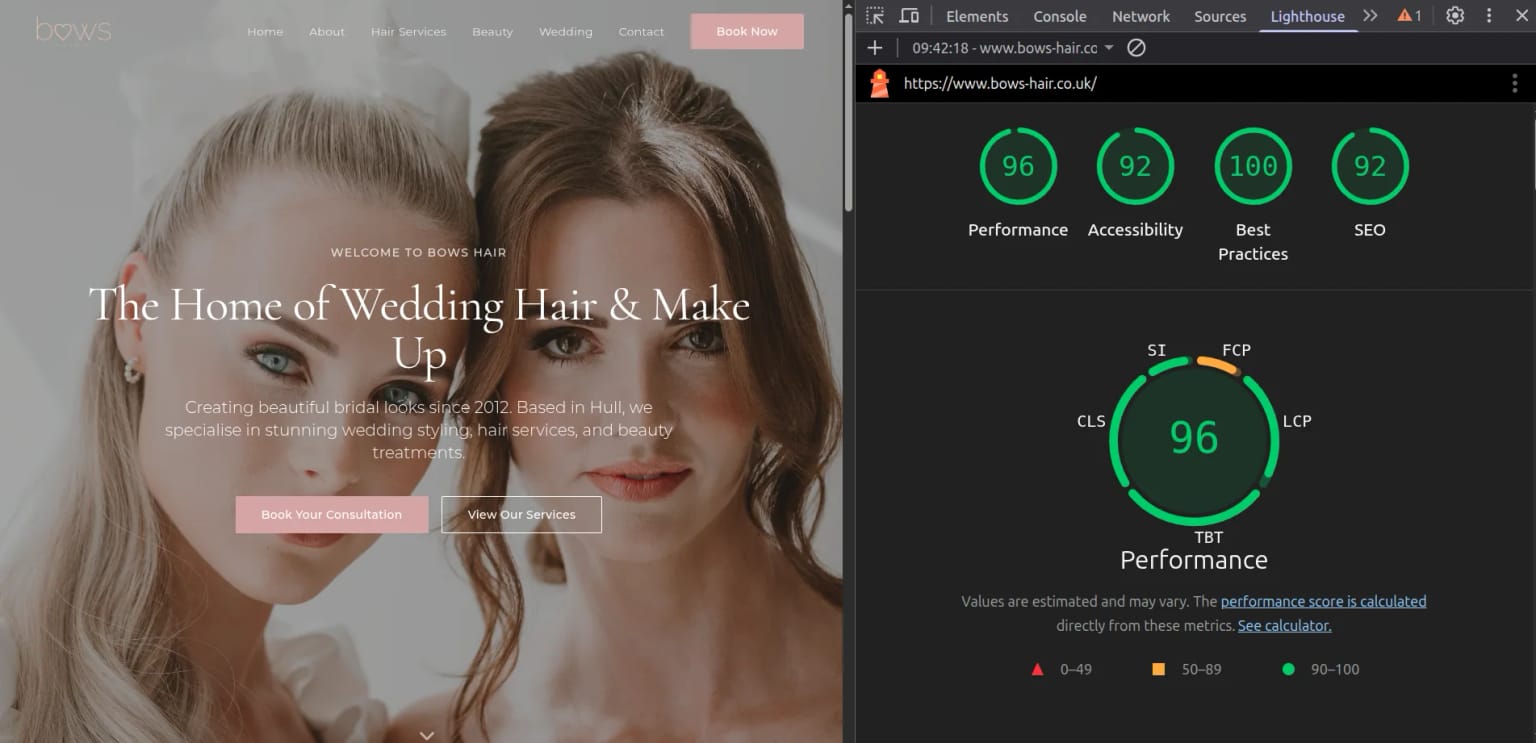Click the new report plus icon

875,48
